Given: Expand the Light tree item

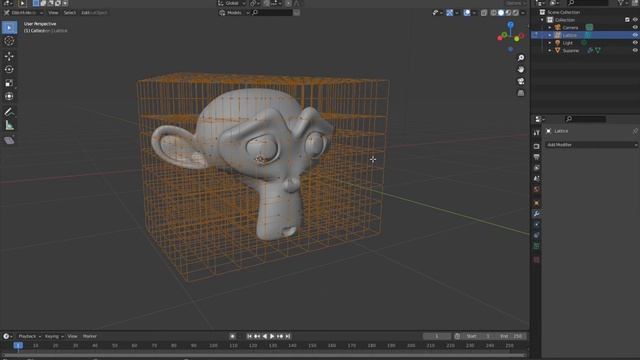Looking at the screenshot, I should (x=550, y=43).
